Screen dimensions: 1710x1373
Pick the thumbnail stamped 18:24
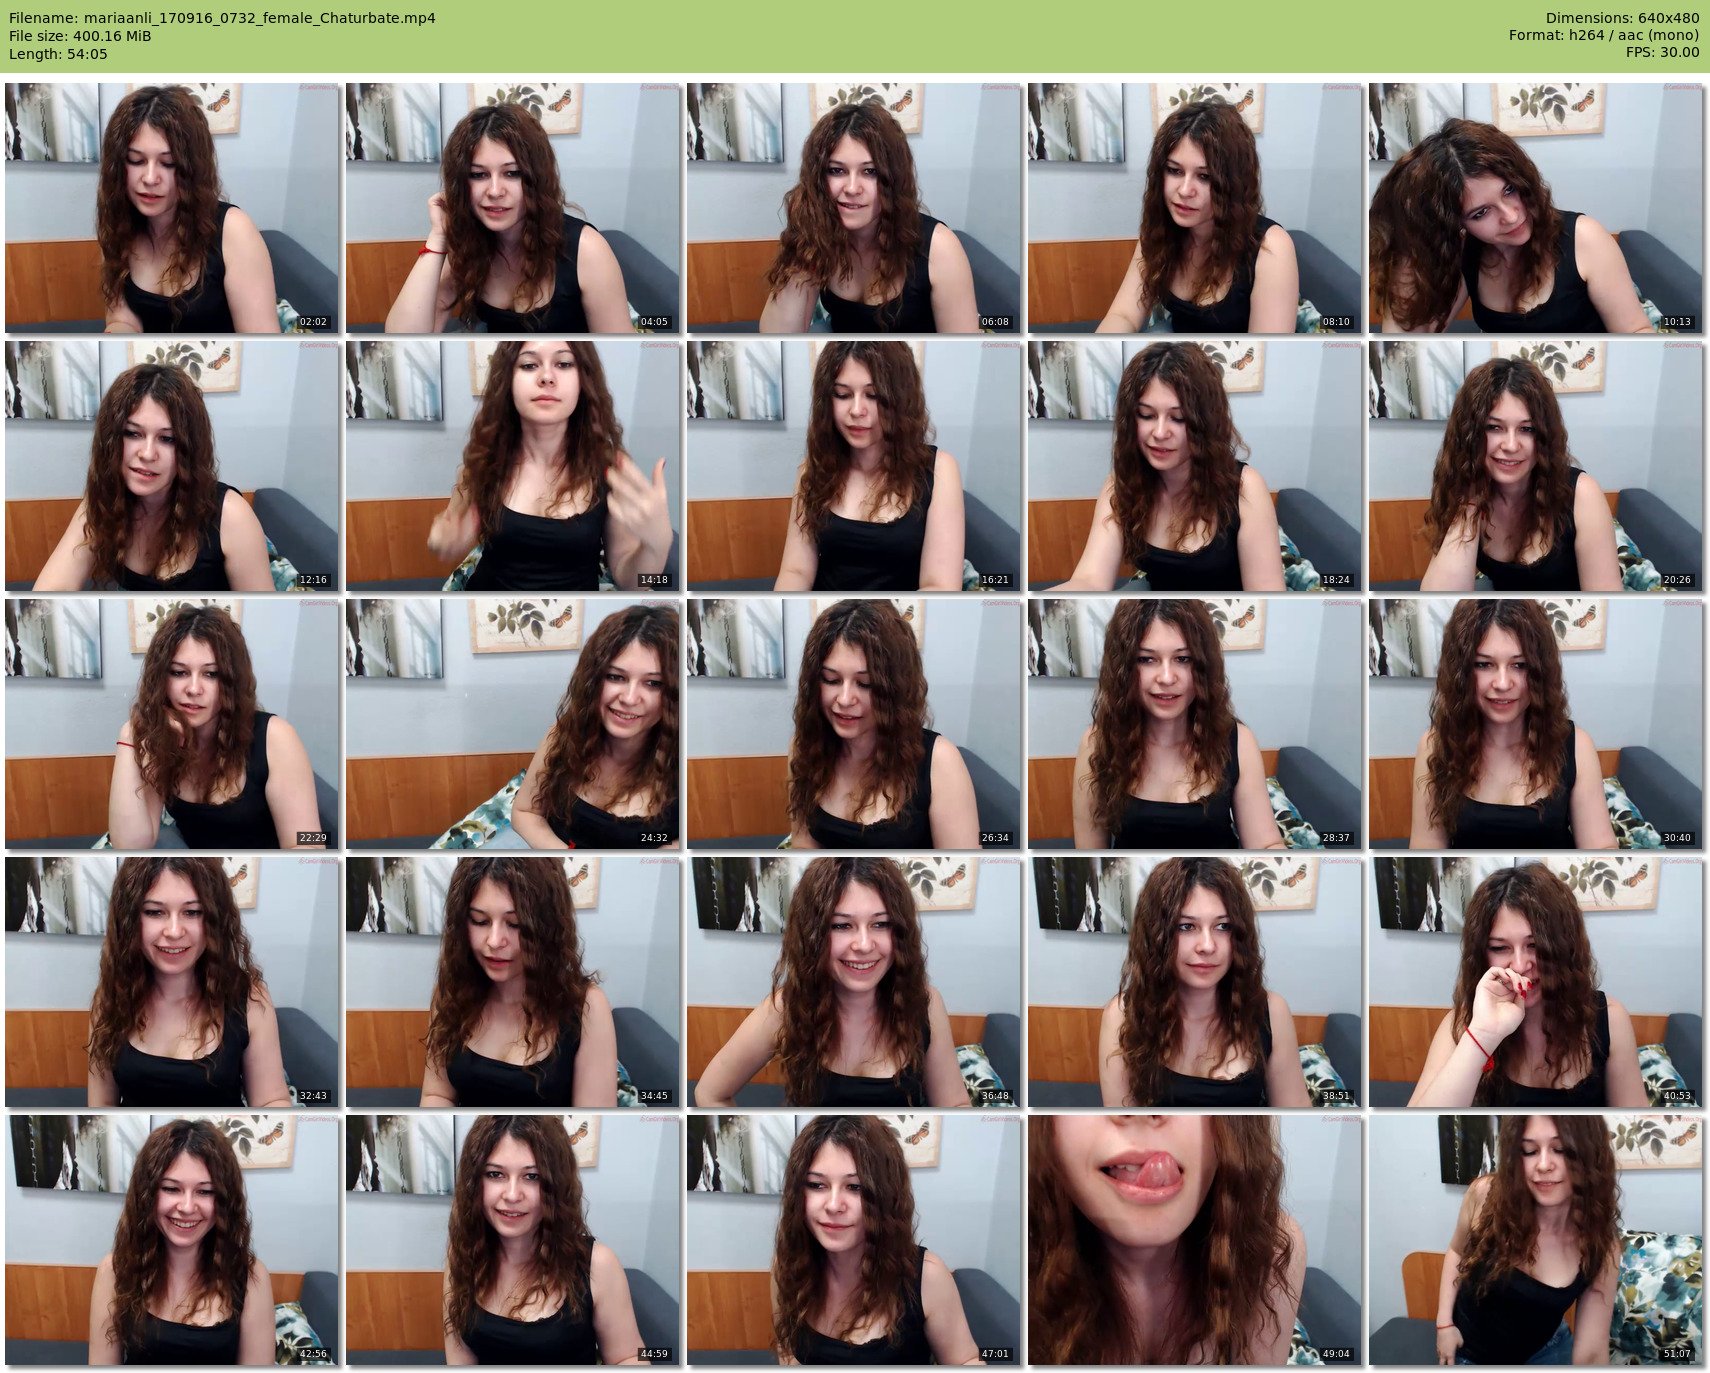tap(1195, 466)
